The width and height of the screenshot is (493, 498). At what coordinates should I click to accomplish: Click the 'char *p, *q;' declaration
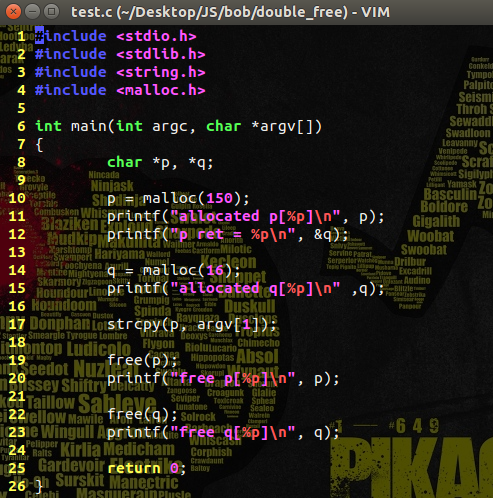[x=160, y=162]
